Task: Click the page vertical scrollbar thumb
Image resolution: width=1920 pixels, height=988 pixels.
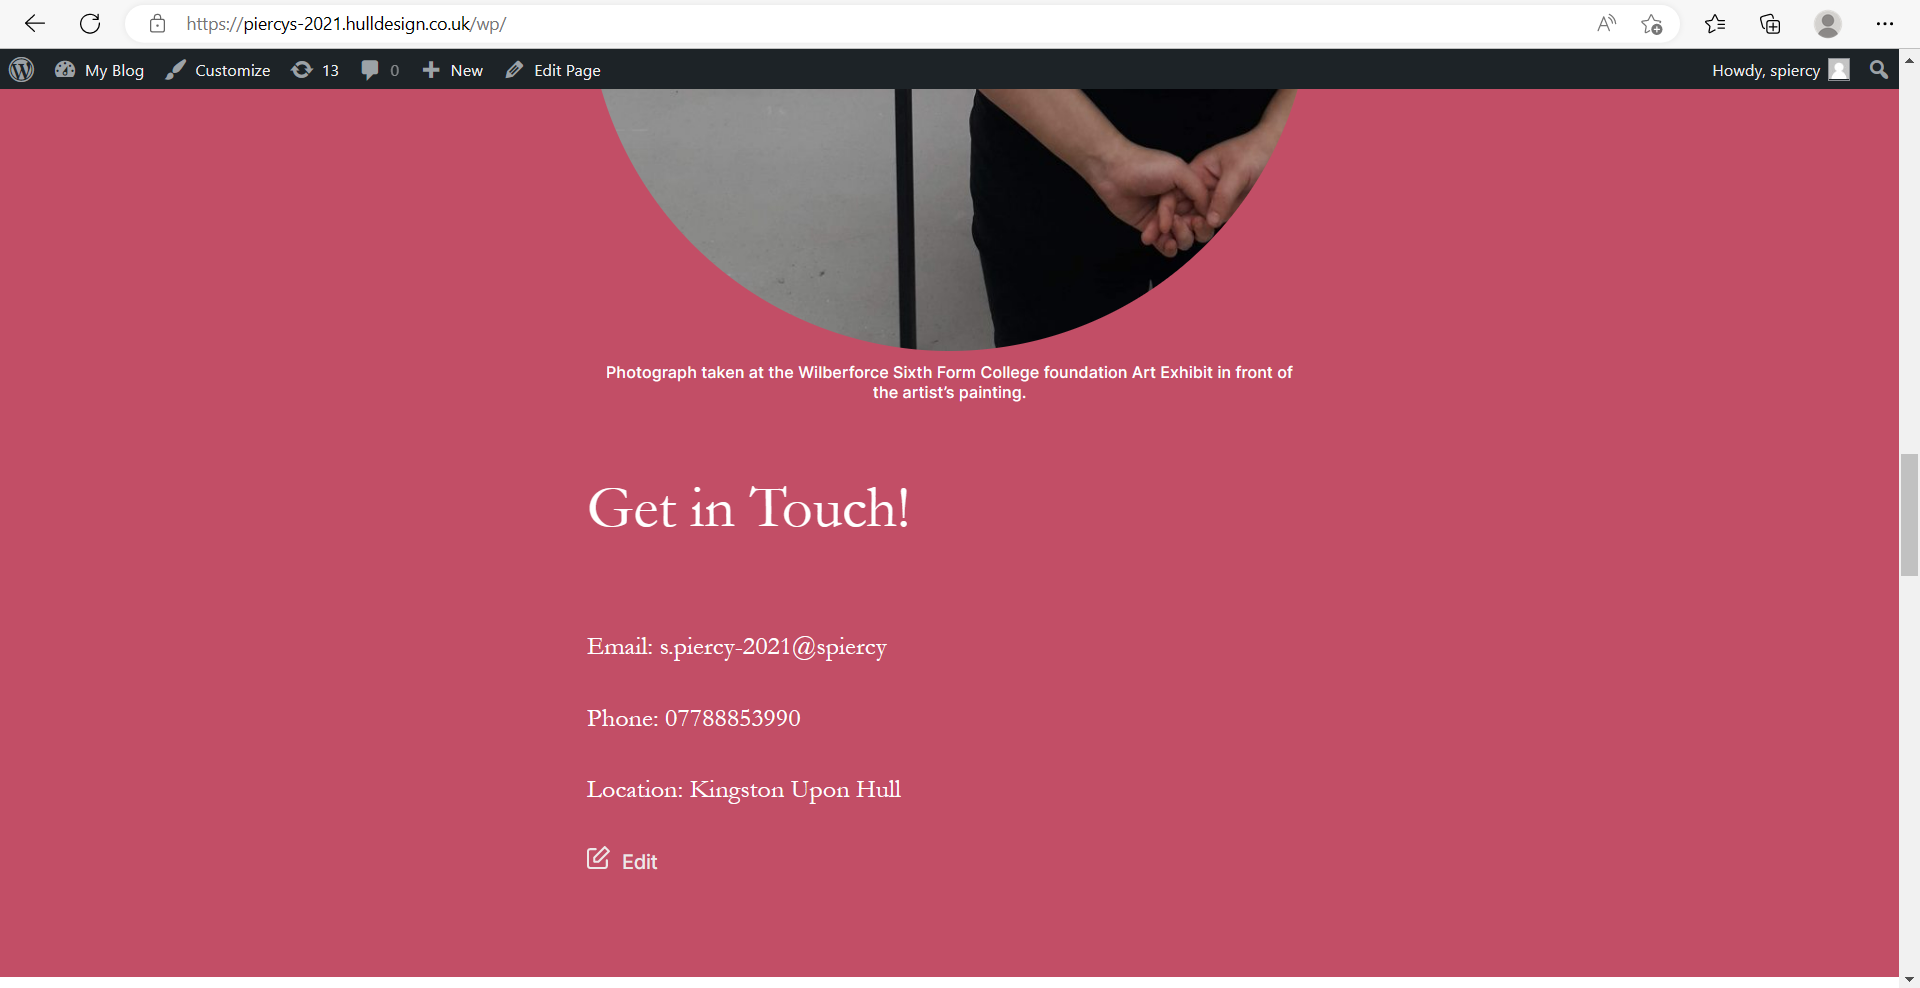Action: pos(1909,514)
